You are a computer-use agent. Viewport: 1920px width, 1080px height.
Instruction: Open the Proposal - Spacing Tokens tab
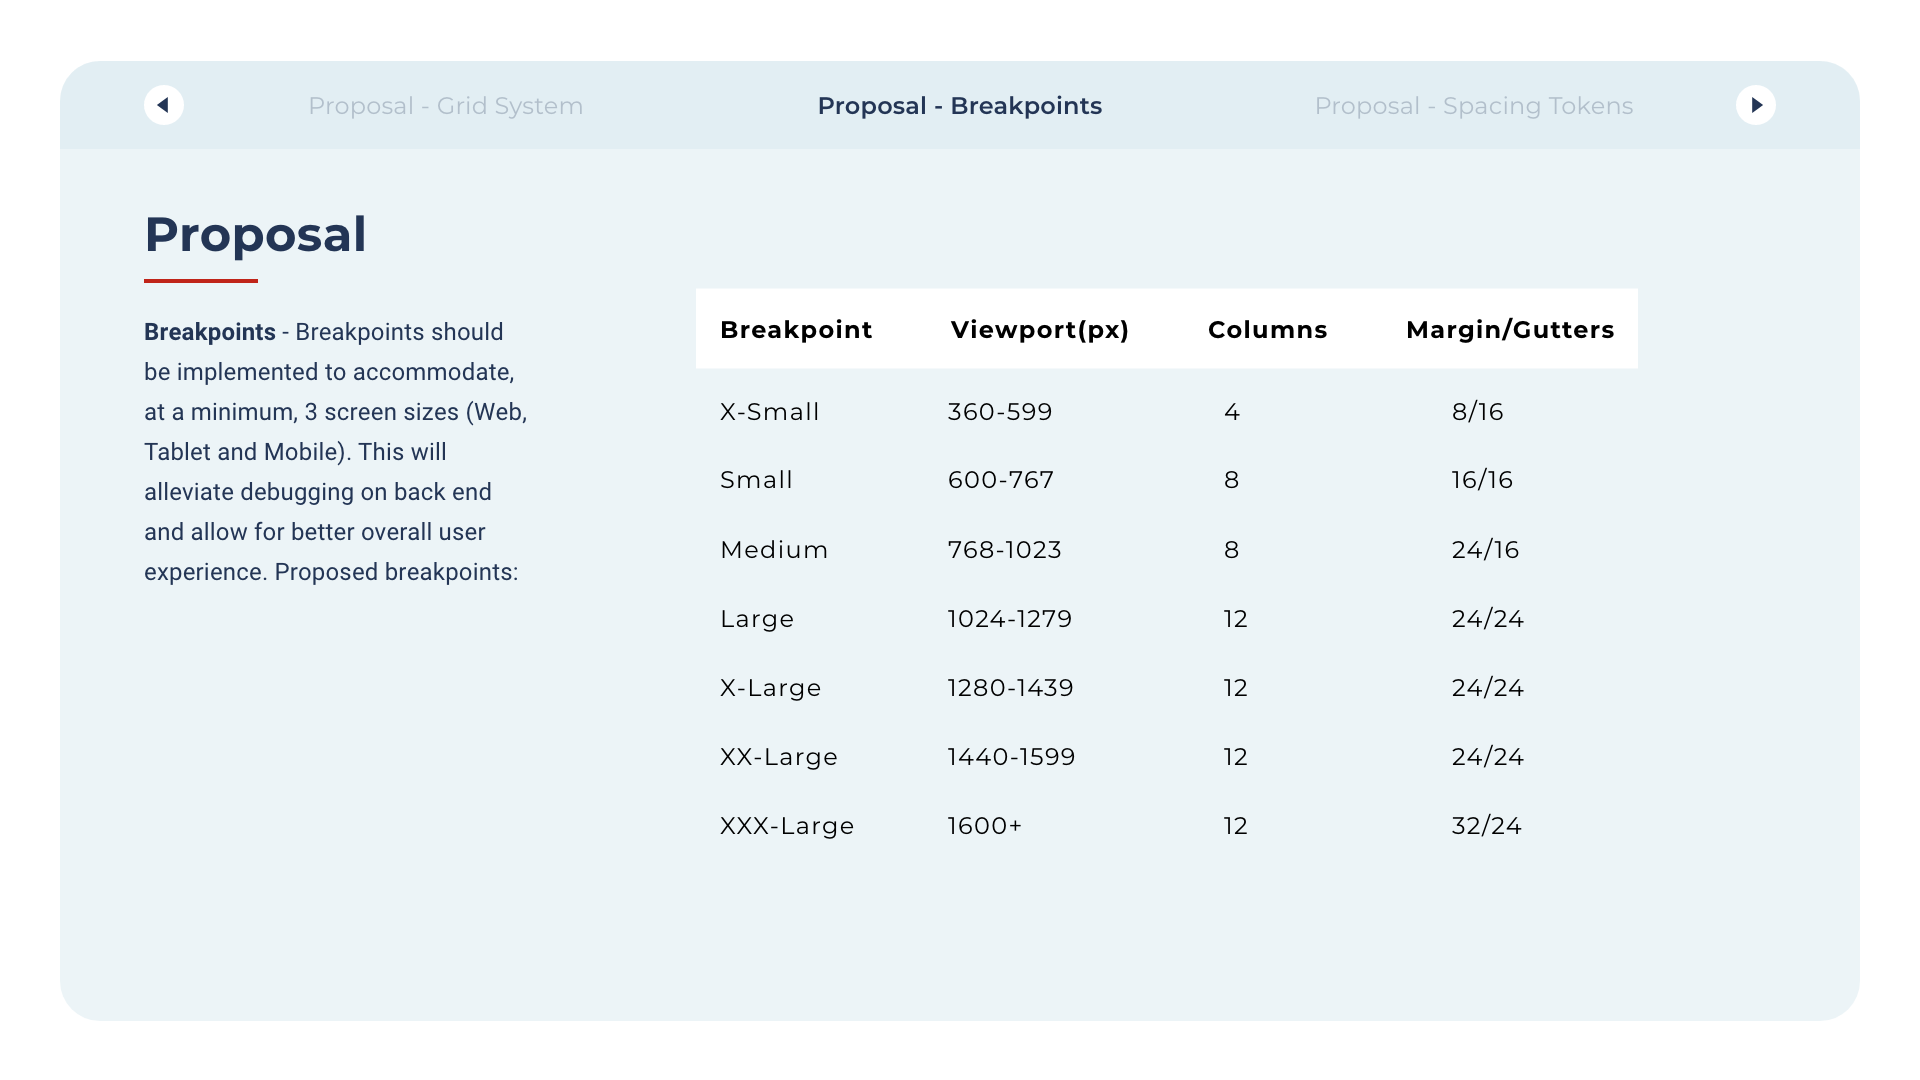click(1474, 106)
